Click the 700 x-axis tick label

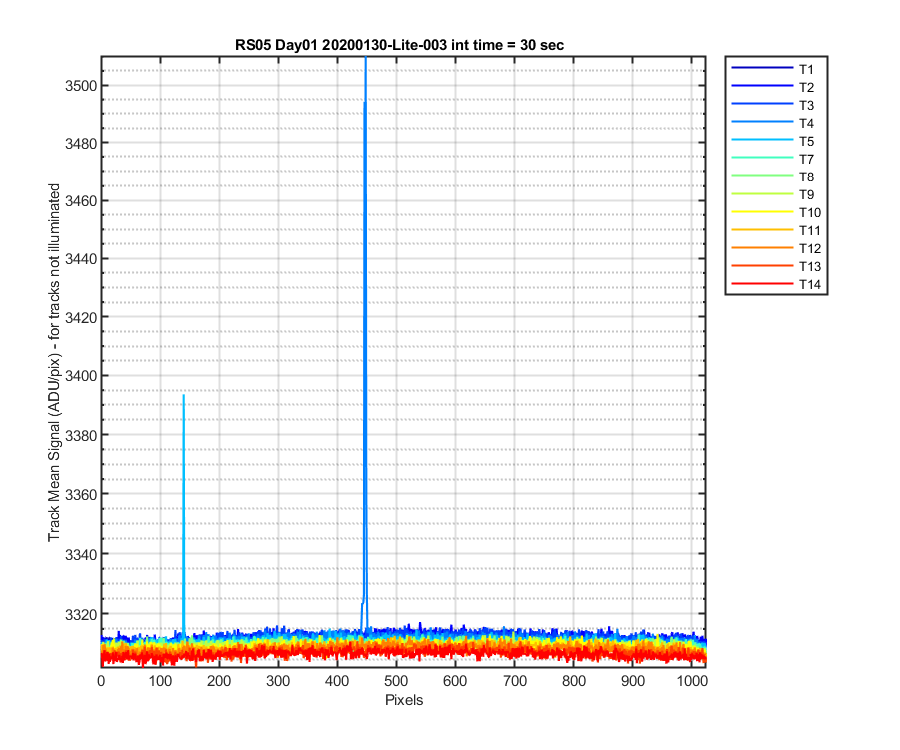[515, 681]
